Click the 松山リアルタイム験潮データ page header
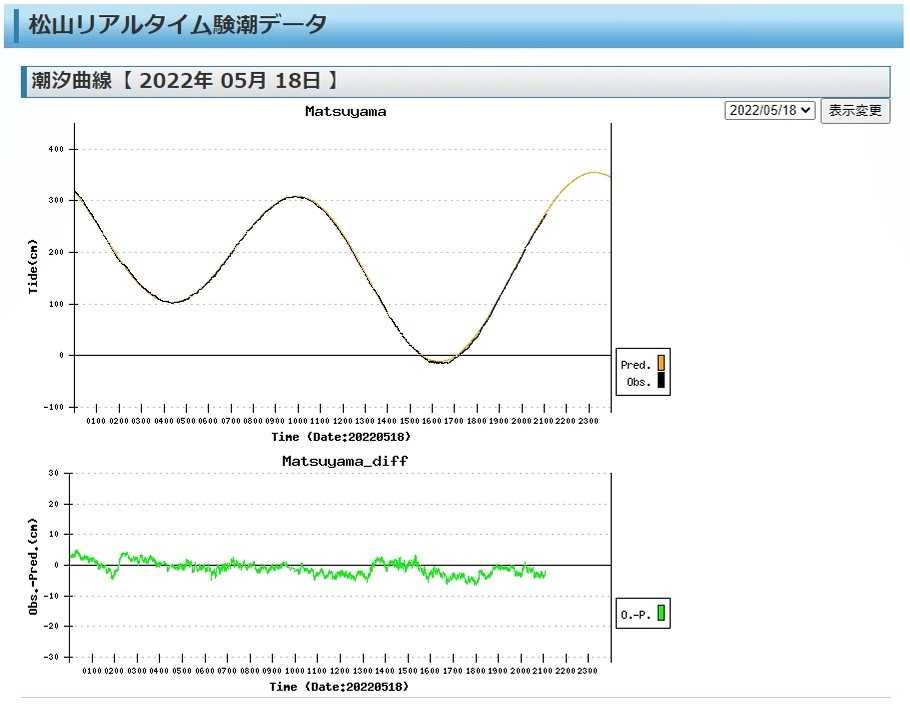This screenshot has width=910, height=706. (x=177, y=25)
